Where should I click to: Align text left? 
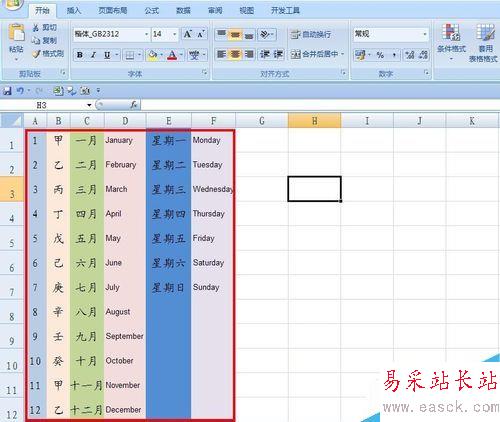(x=221, y=54)
